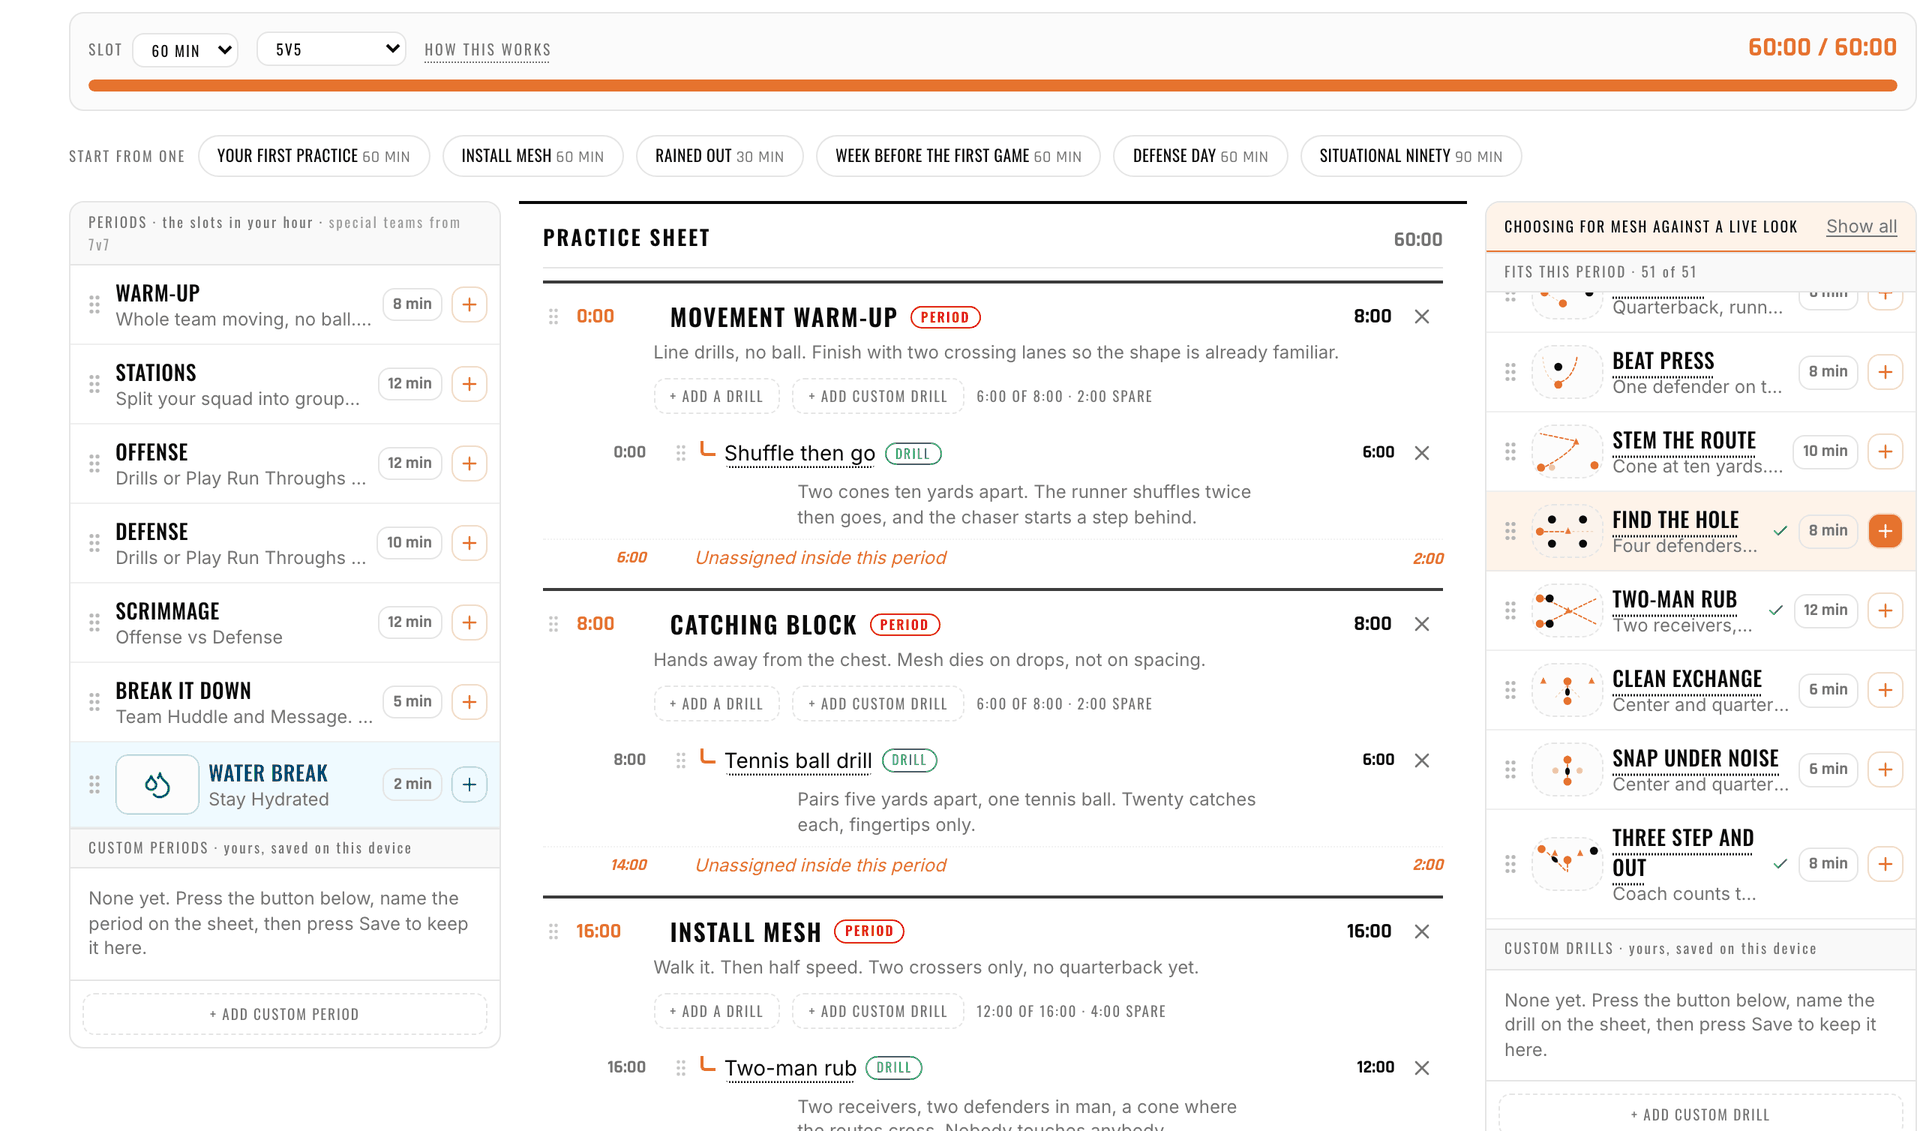The width and height of the screenshot is (1923, 1131).
Task: Click the water droplet icon on Water Break
Action: tap(157, 785)
